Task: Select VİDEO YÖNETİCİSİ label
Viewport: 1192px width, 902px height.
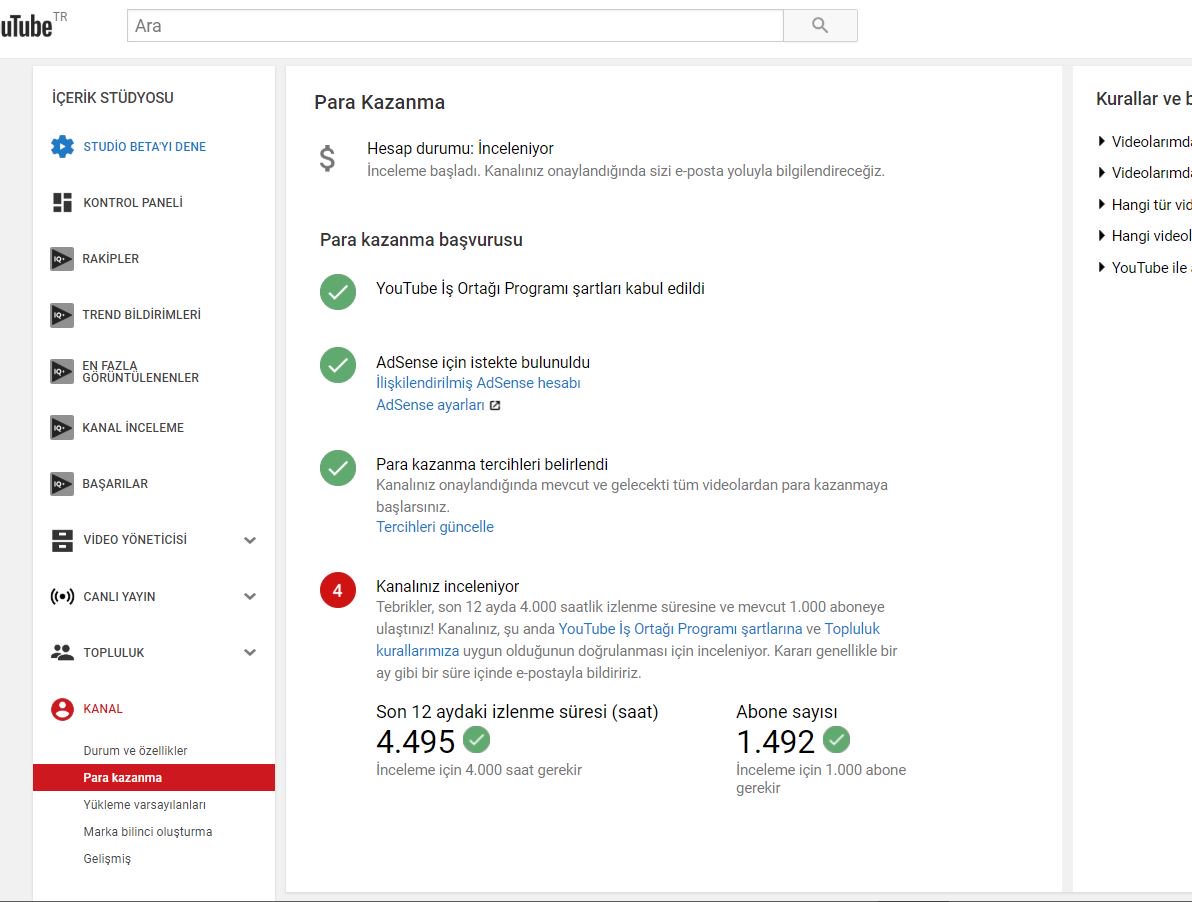Action: (x=135, y=540)
